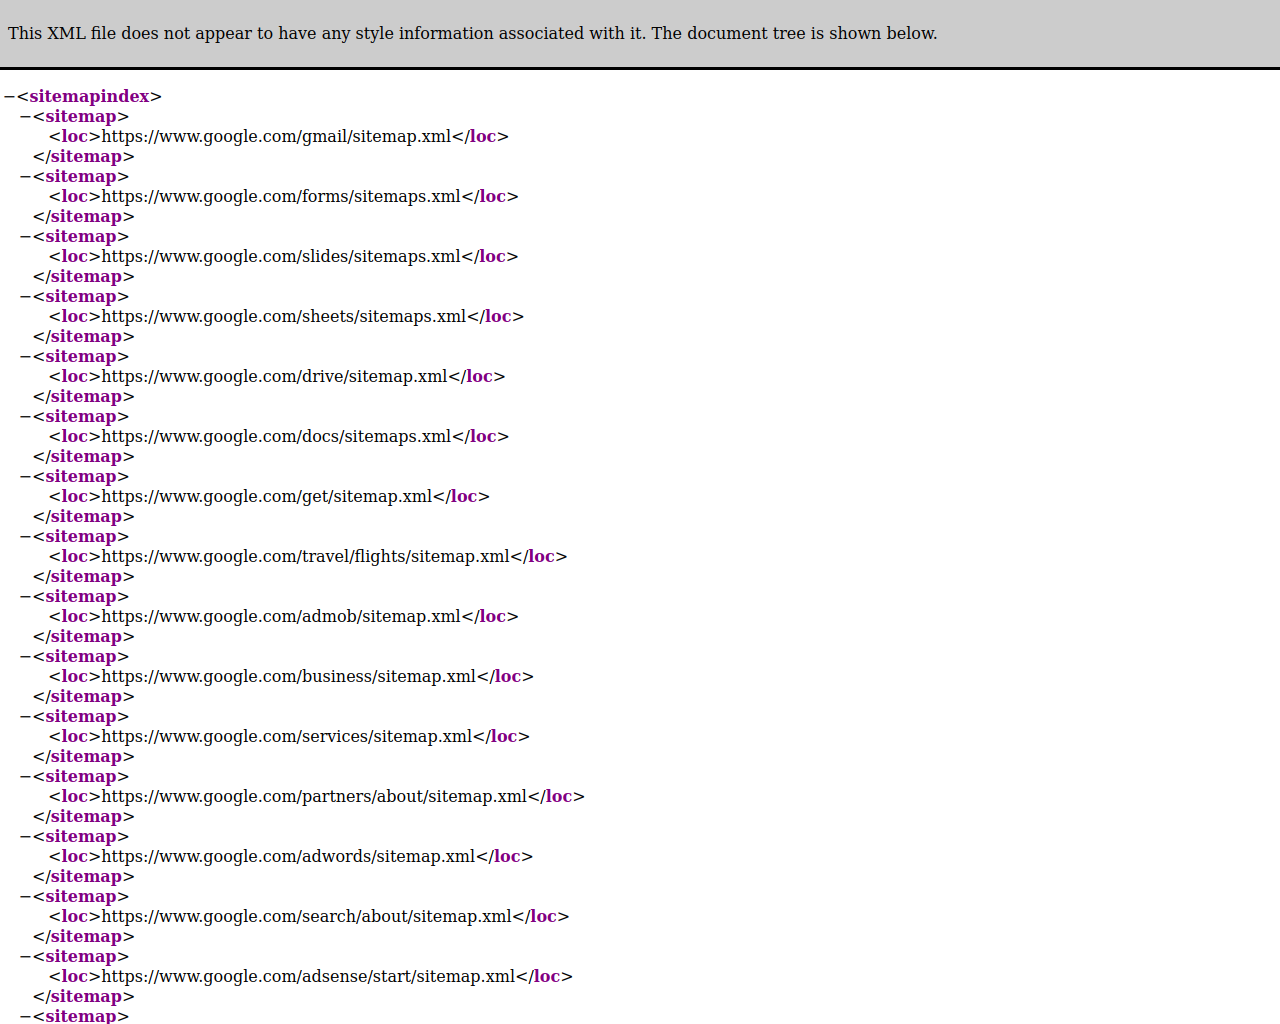The width and height of the screenshot is (1280, 1024).
Task: Collapse sitemap node containing sheets URL
Action: pyautogui.click(x=25, y=297)
